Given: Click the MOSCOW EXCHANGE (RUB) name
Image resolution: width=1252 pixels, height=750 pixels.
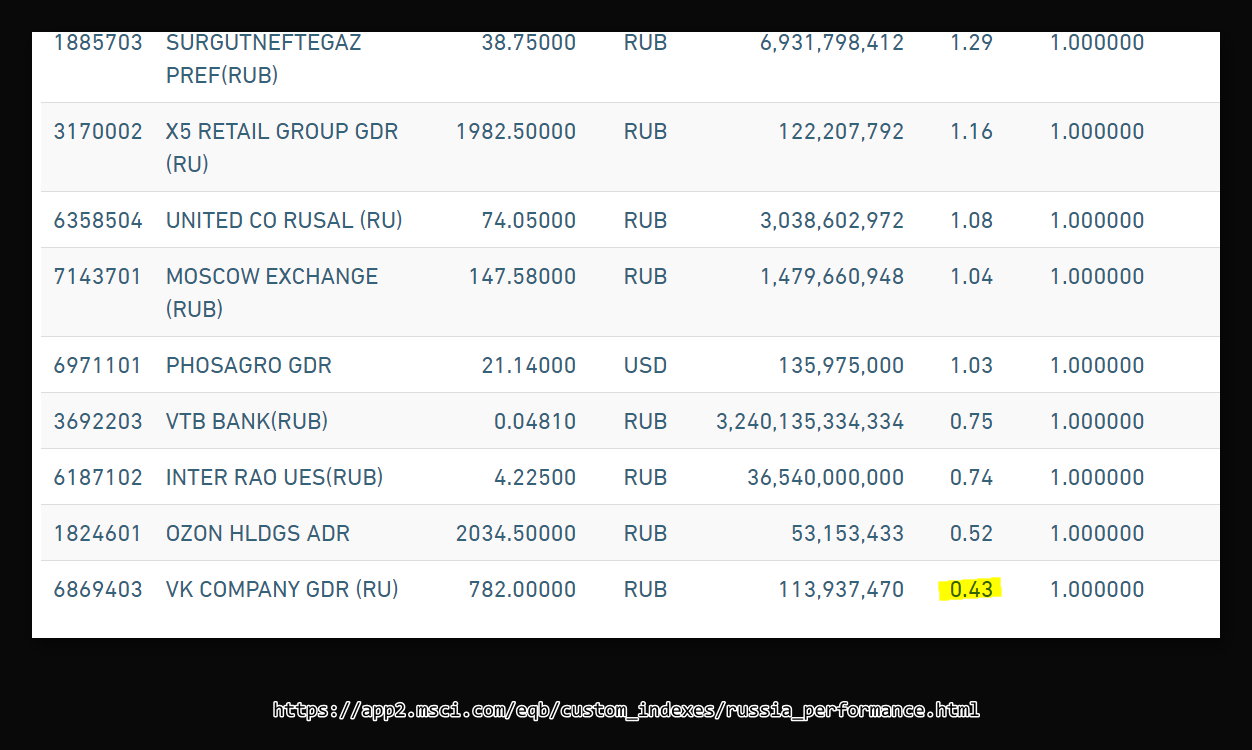Looking at the screenshot, I should [x=272, y=292].
